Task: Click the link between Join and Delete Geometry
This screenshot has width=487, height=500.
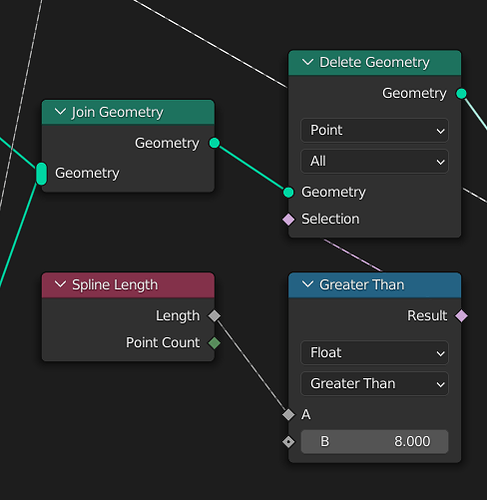Action: point(251,168)
